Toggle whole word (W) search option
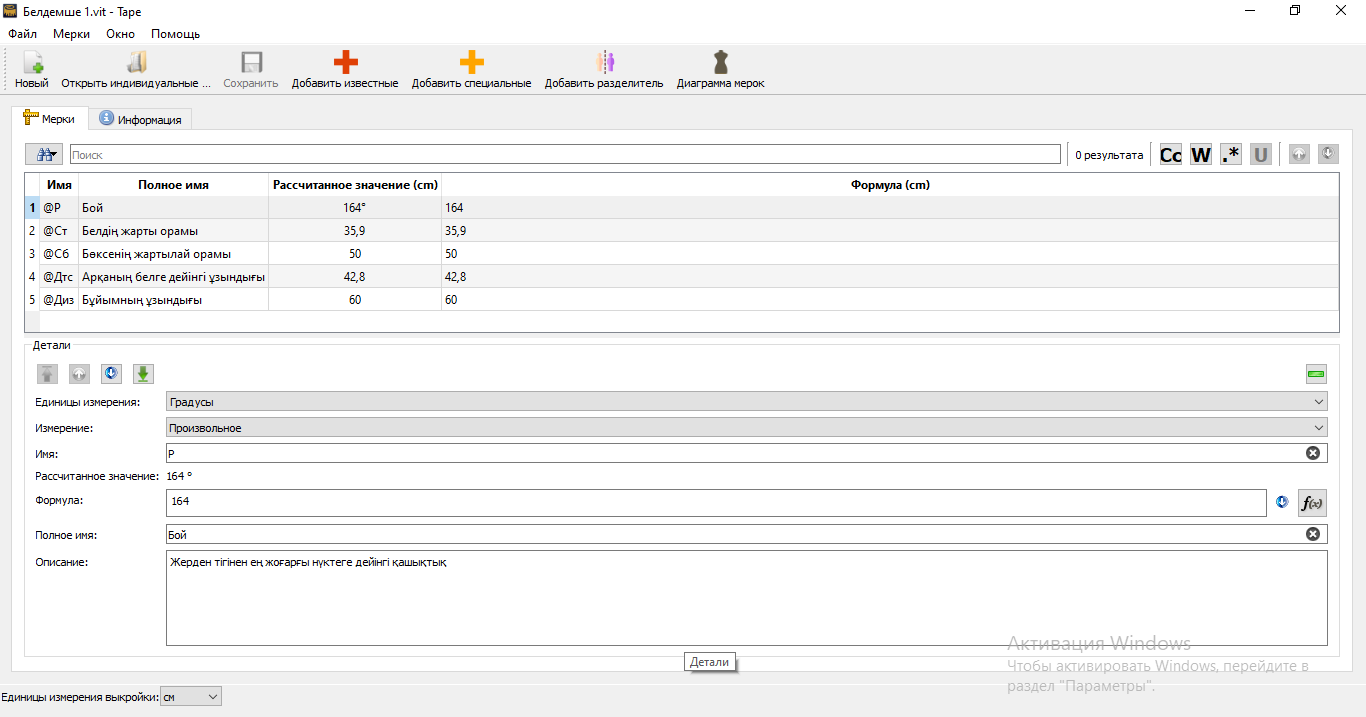The image size is (1366, 717). (1200, 154)
